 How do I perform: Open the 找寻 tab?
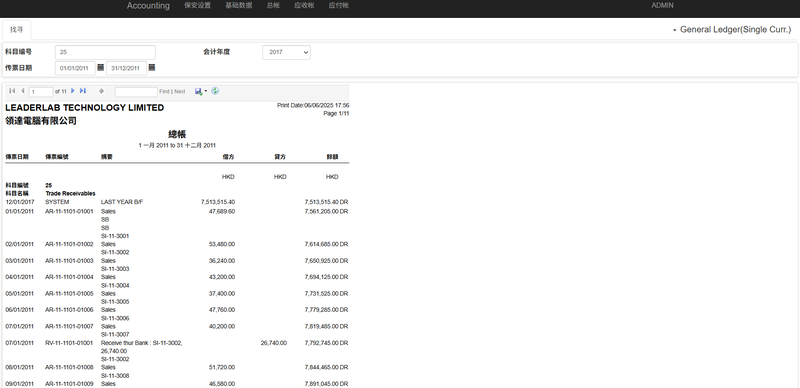point(16,30)
